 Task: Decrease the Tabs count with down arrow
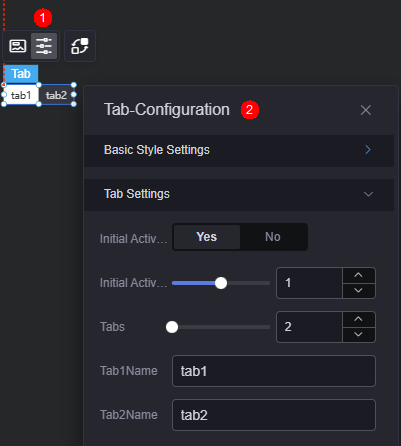click(359, 334)
